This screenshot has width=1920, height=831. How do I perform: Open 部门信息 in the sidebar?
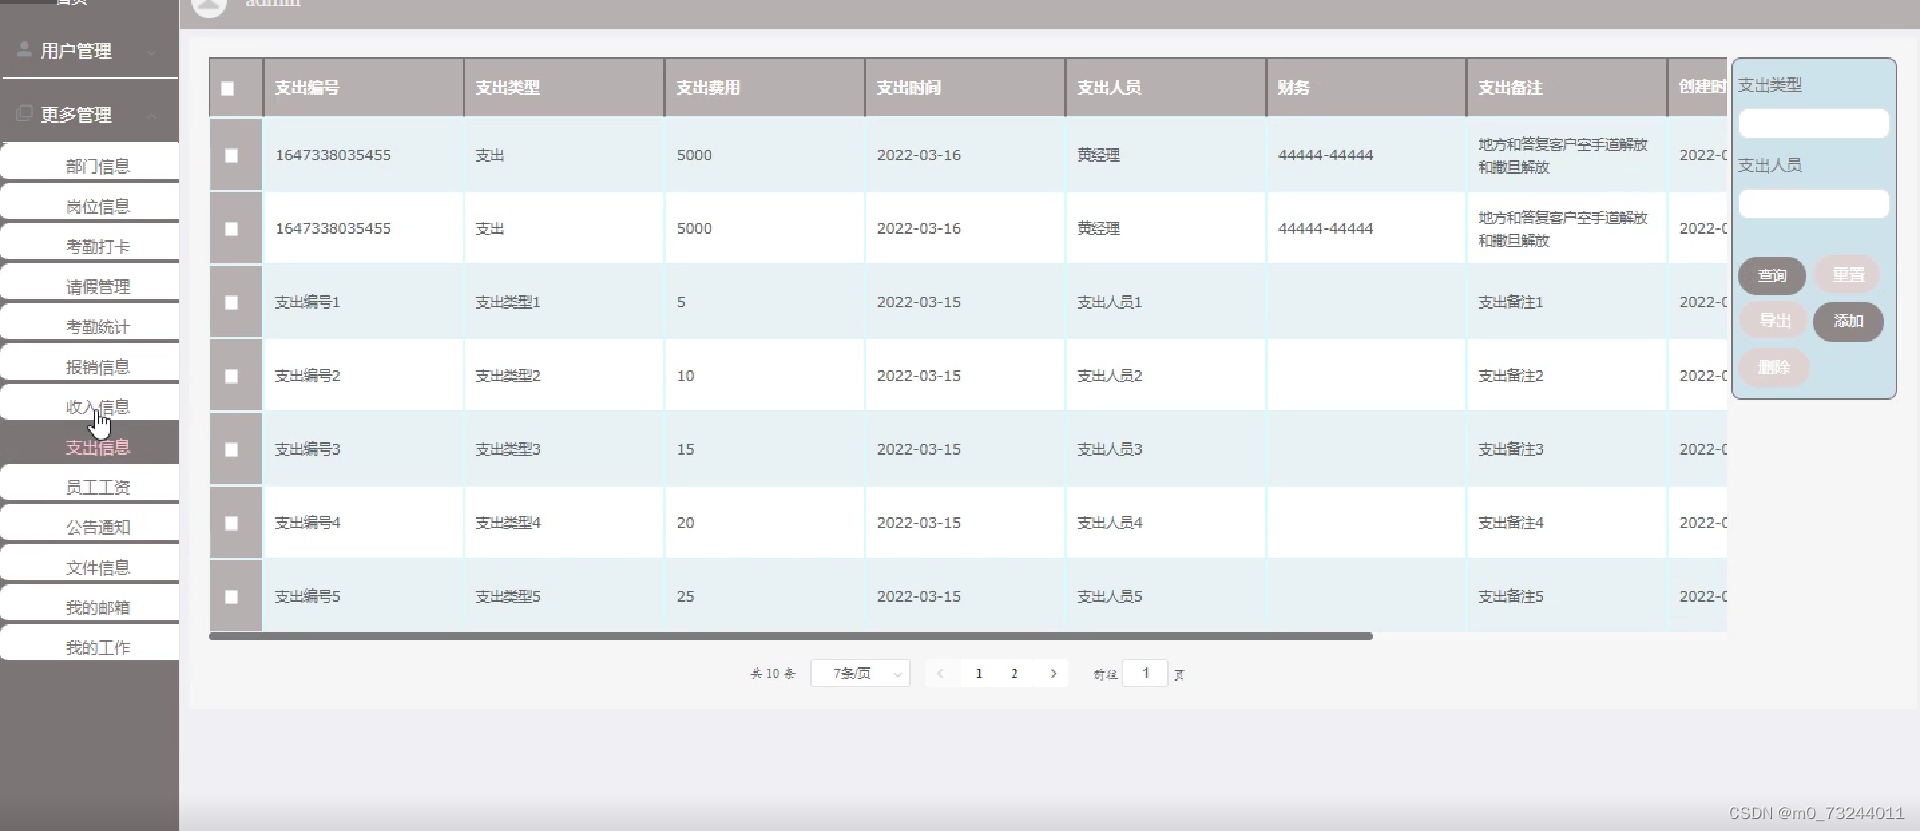pos(90,163)
